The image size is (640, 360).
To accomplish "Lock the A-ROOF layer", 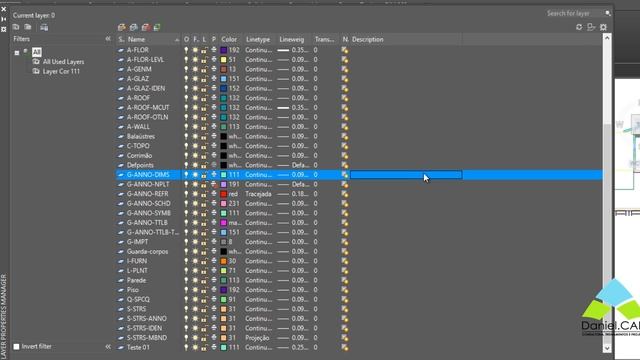I will pyautogui.click(x=204, y=98).
